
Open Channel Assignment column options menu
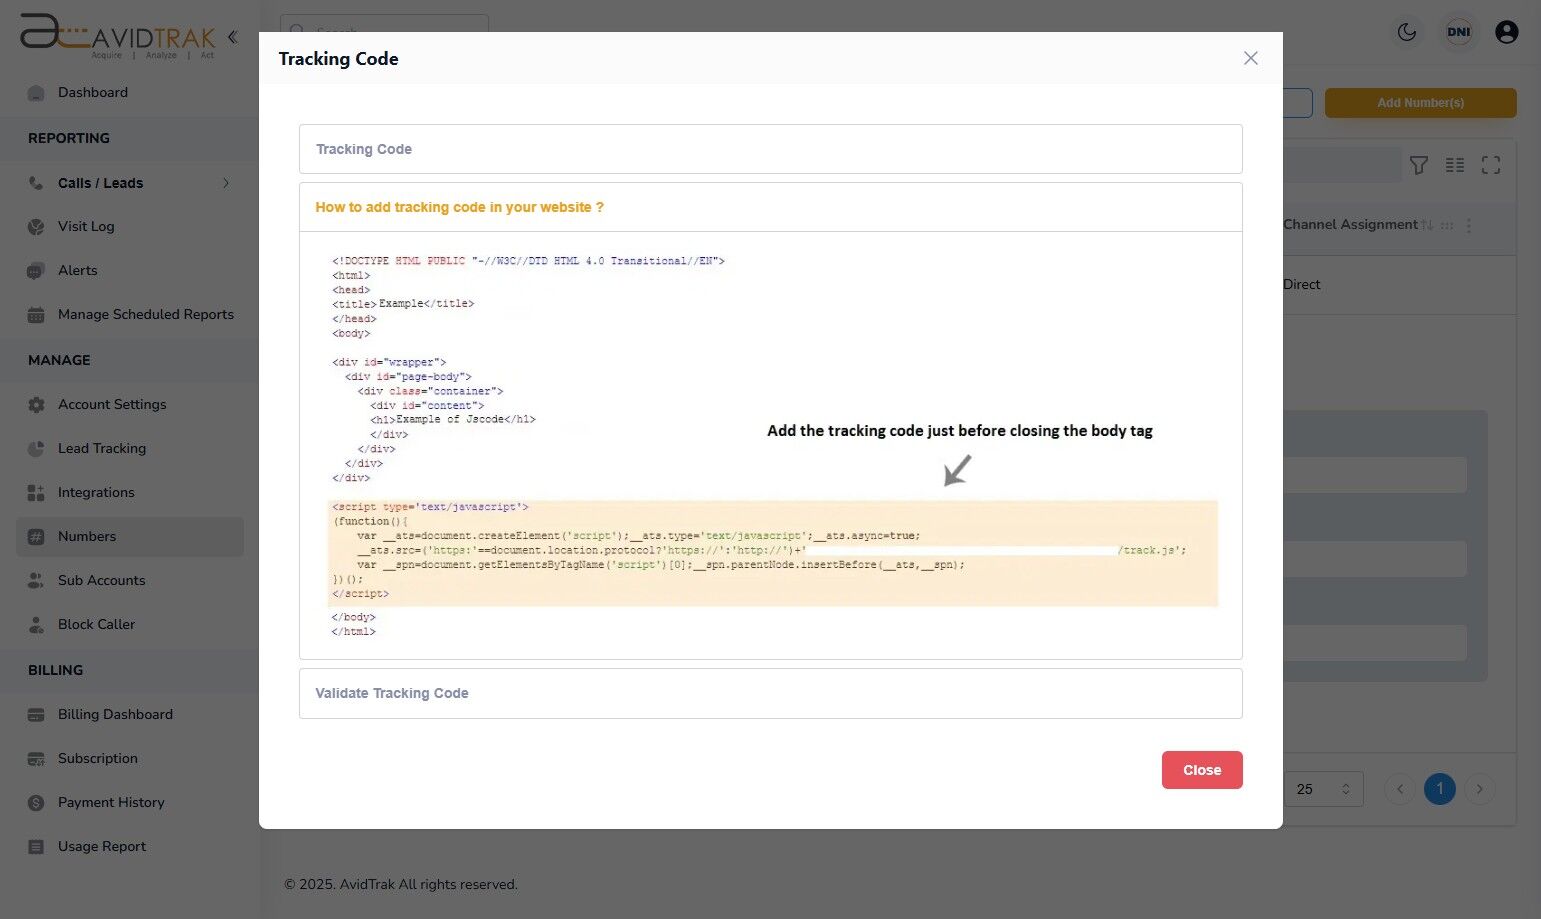click(1469, 226)
